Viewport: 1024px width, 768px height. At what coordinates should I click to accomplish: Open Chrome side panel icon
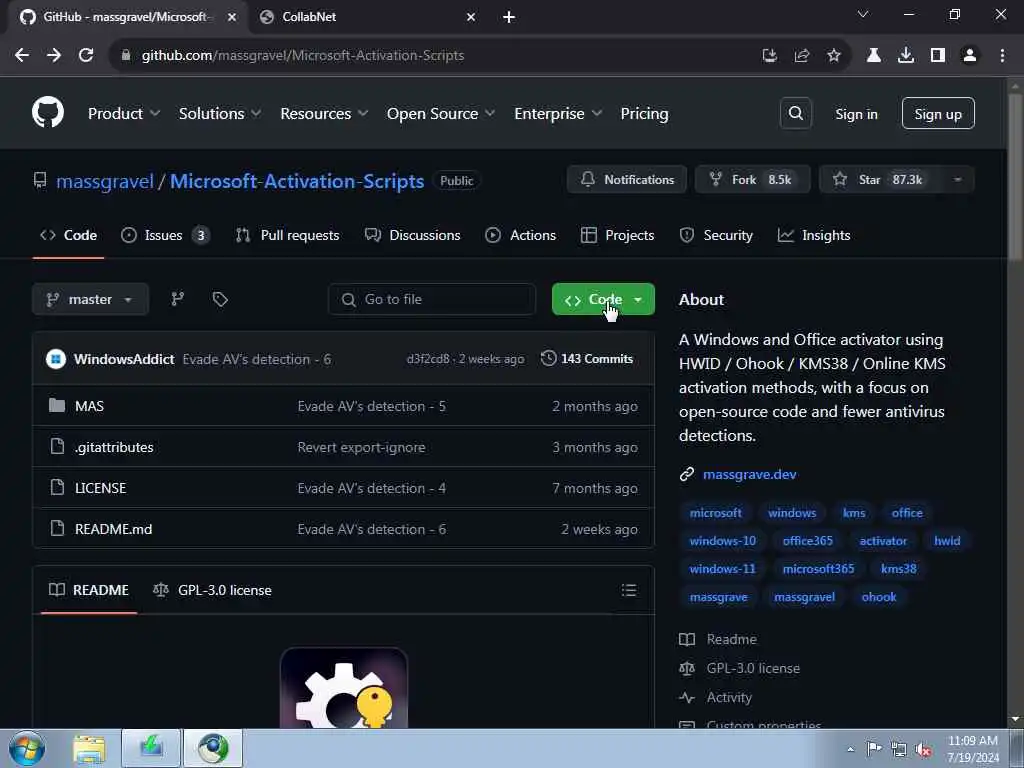(x=938, y=56)
